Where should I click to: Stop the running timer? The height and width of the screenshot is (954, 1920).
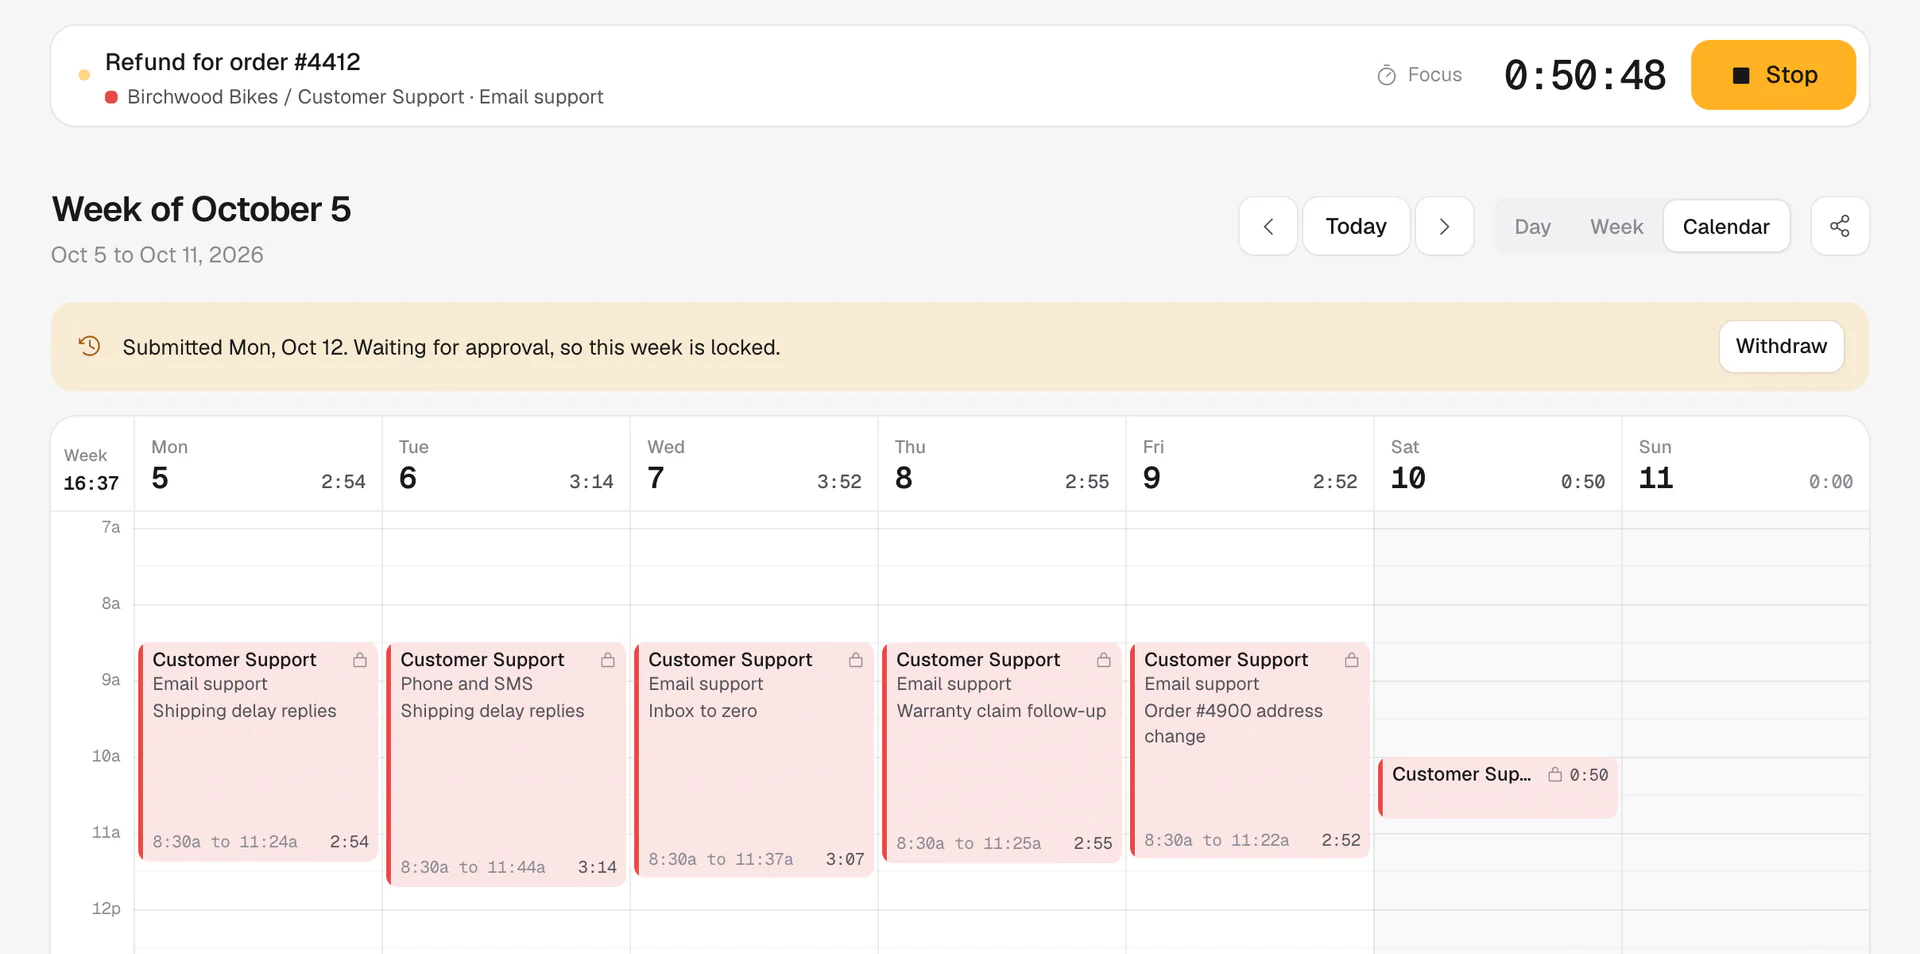click(1773, 75)
